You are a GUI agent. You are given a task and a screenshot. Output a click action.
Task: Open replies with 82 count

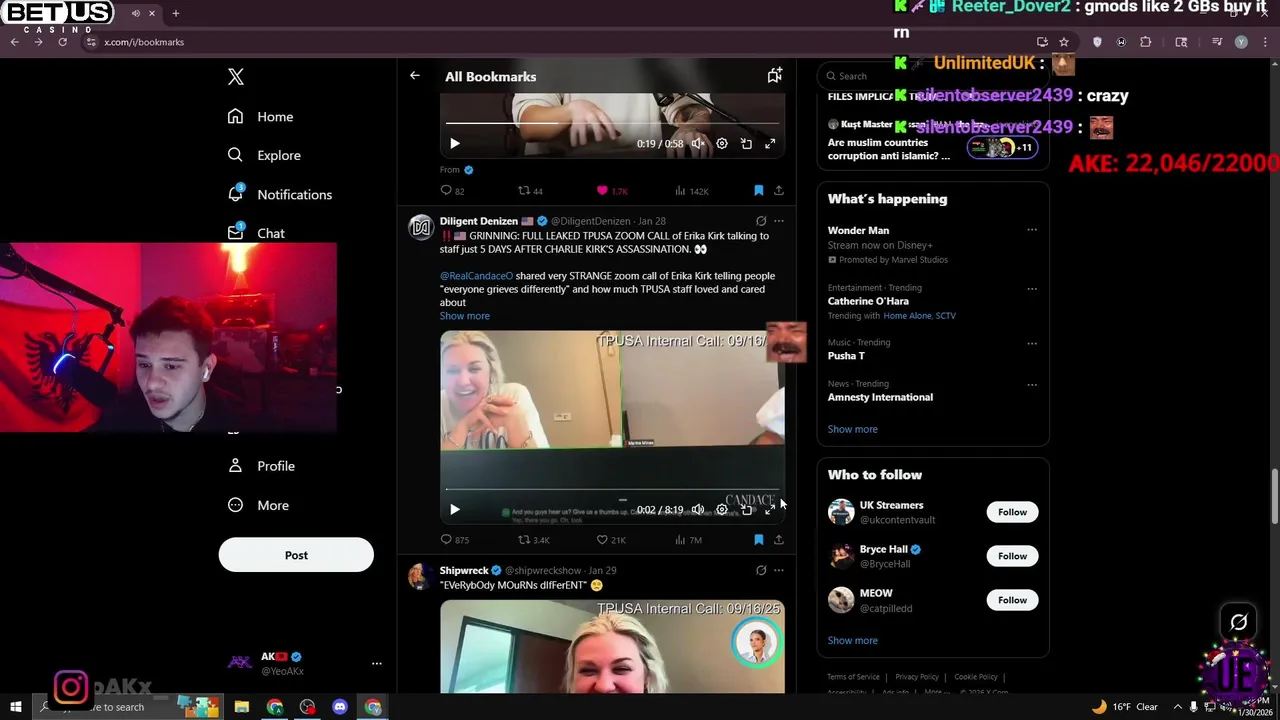pyautogui.click(x=452, y=190)
